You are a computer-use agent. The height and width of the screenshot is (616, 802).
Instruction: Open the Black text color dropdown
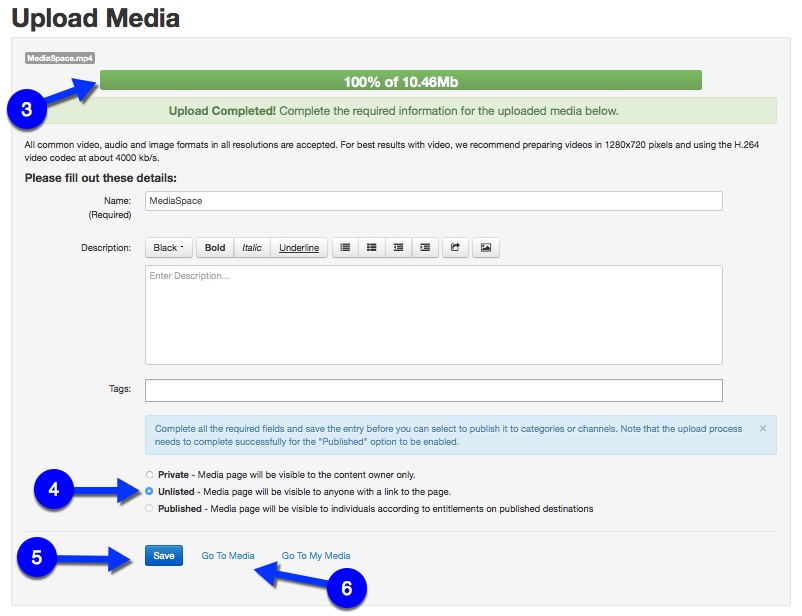point(169,247)
